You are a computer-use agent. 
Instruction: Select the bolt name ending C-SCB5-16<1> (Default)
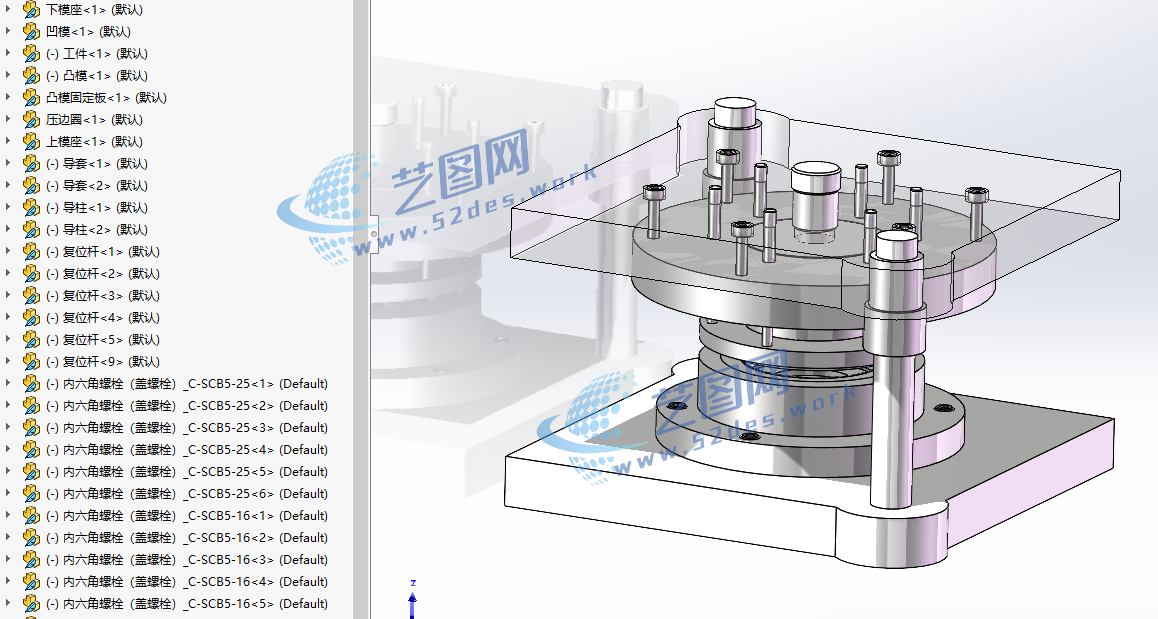(187, 516)
